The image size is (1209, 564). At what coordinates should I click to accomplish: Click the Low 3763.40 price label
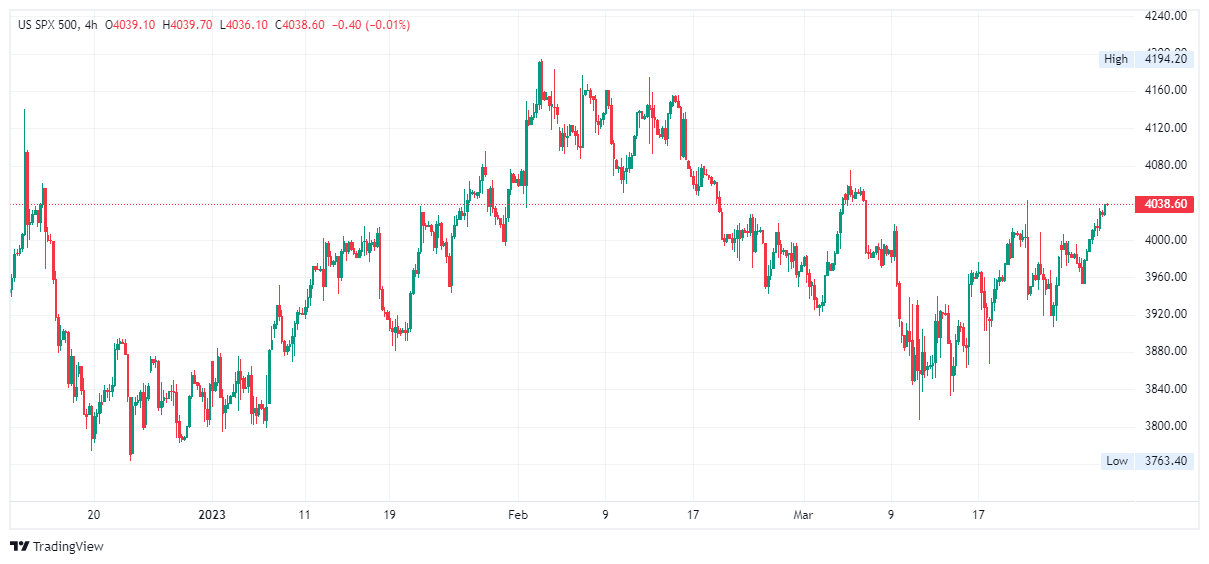[1145, 461]
